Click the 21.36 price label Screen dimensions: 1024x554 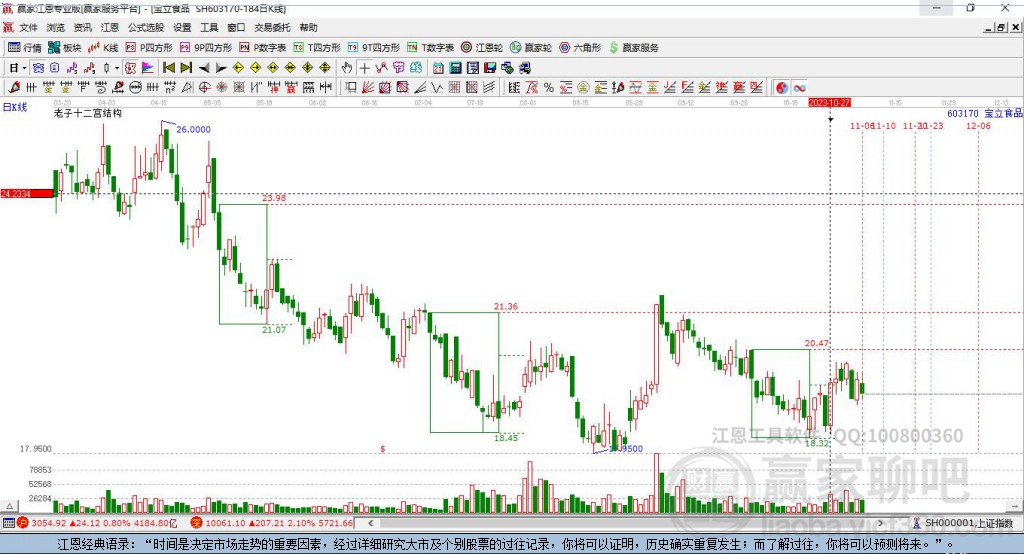pos(506,306)
